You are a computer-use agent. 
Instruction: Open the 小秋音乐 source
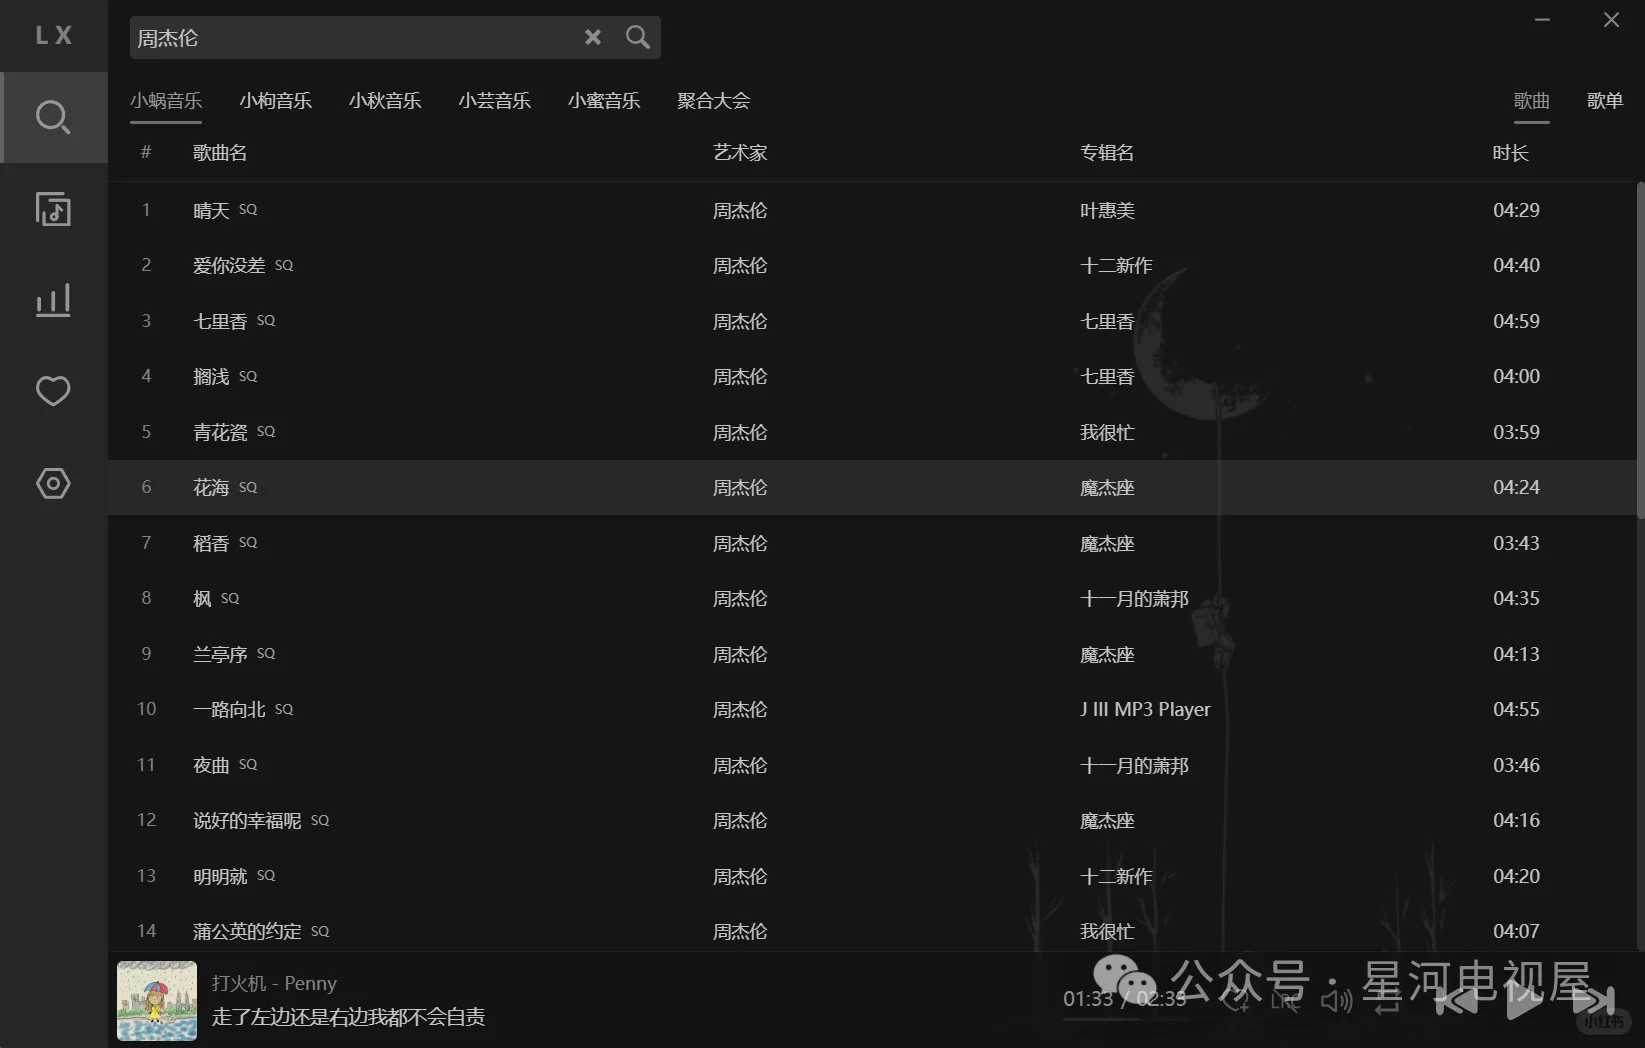(x=385, y=100)
